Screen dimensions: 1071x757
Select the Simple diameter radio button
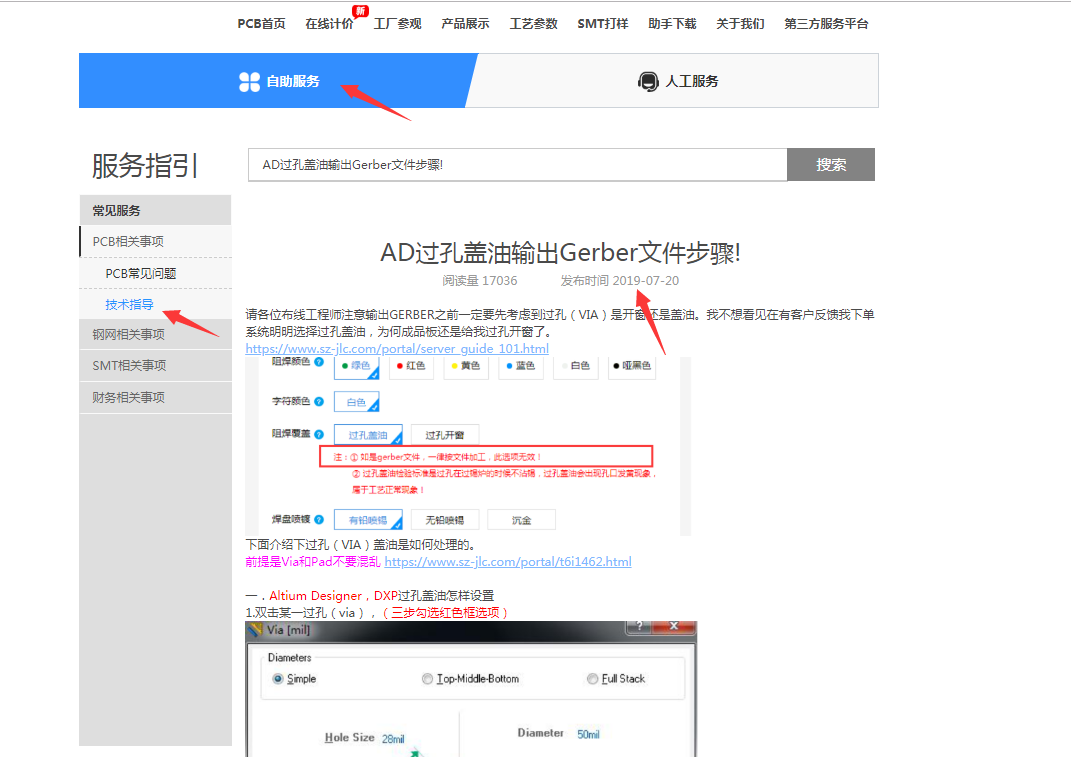click(278, 679)
